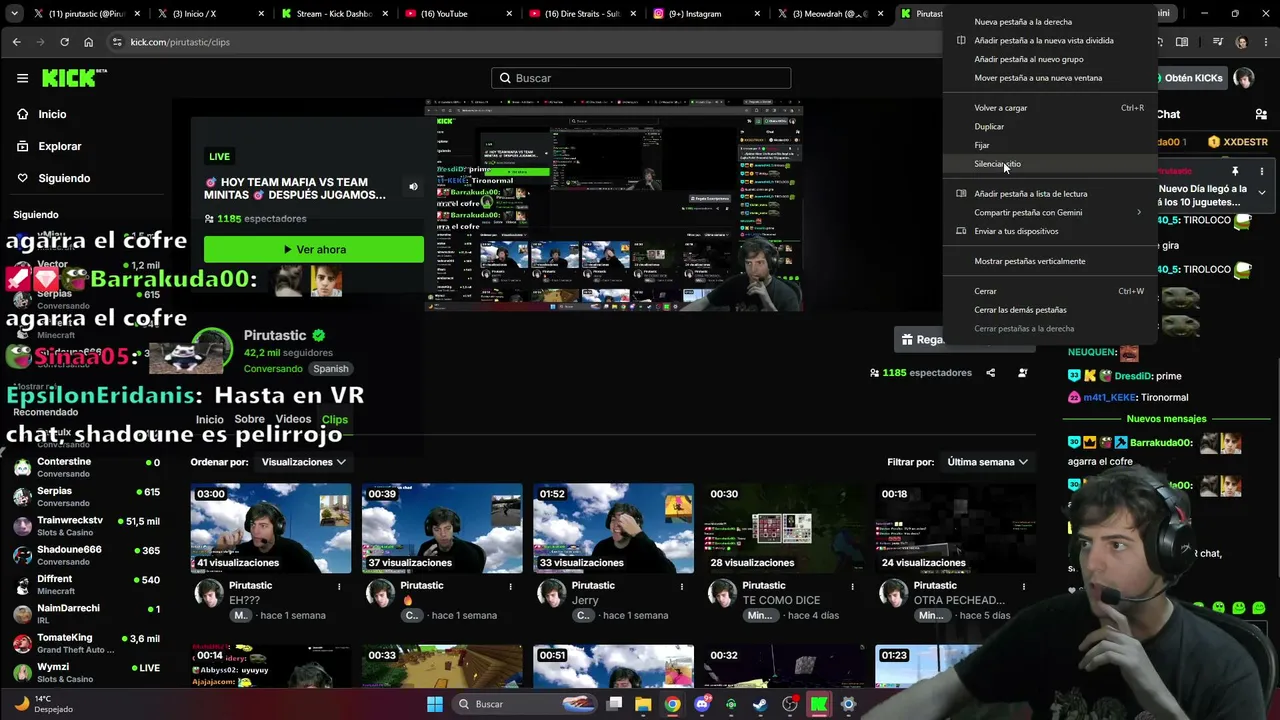Image resolution: width=1280 pixels, height=720 pixels.
Task: Switch to the Instagram browser tab
Action: tap(706, 14)
